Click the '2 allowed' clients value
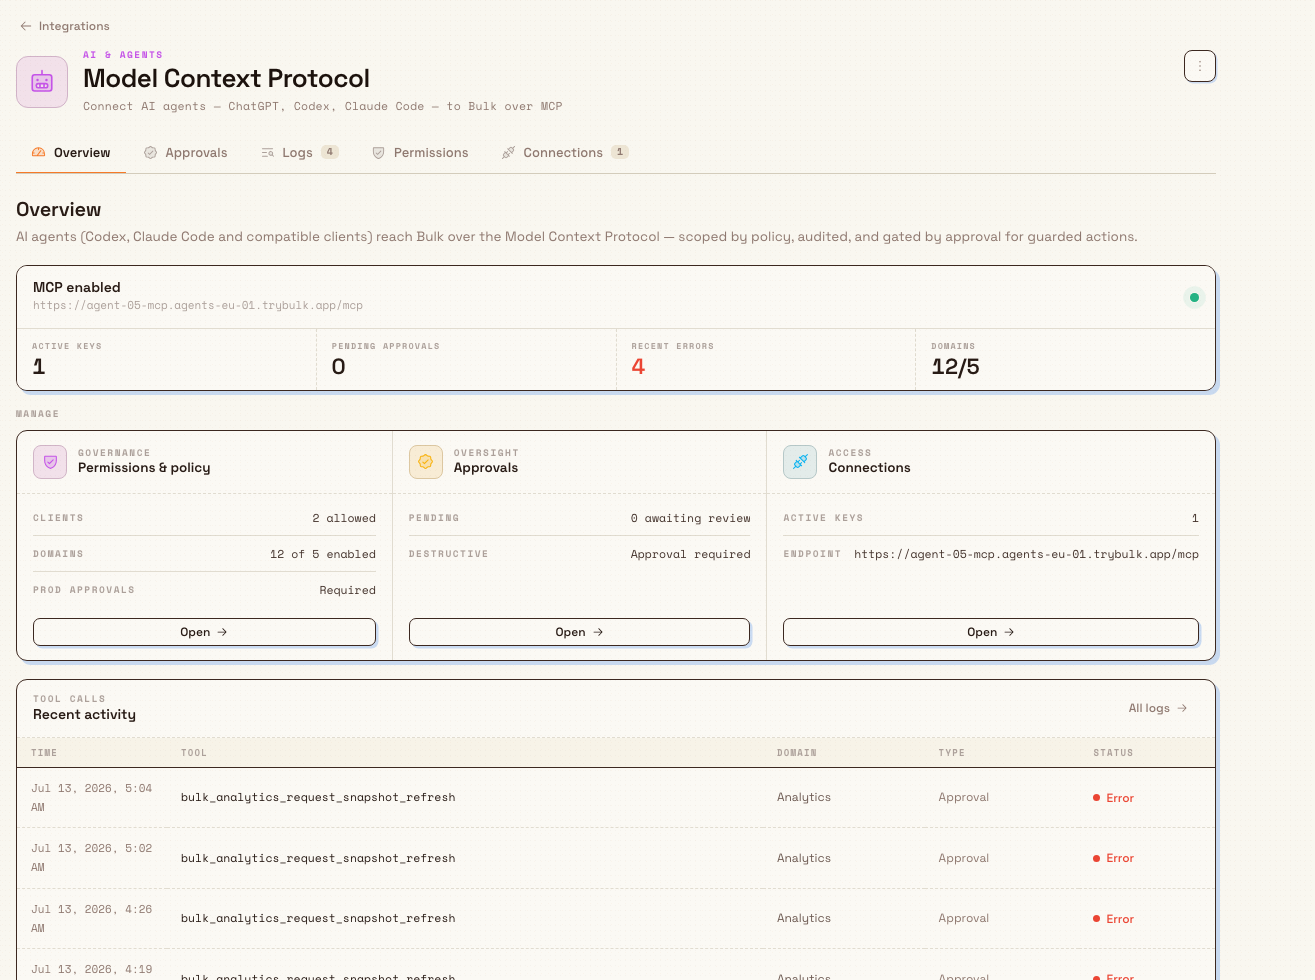This screenshot has width=1315, height=980. coord(344,518)
